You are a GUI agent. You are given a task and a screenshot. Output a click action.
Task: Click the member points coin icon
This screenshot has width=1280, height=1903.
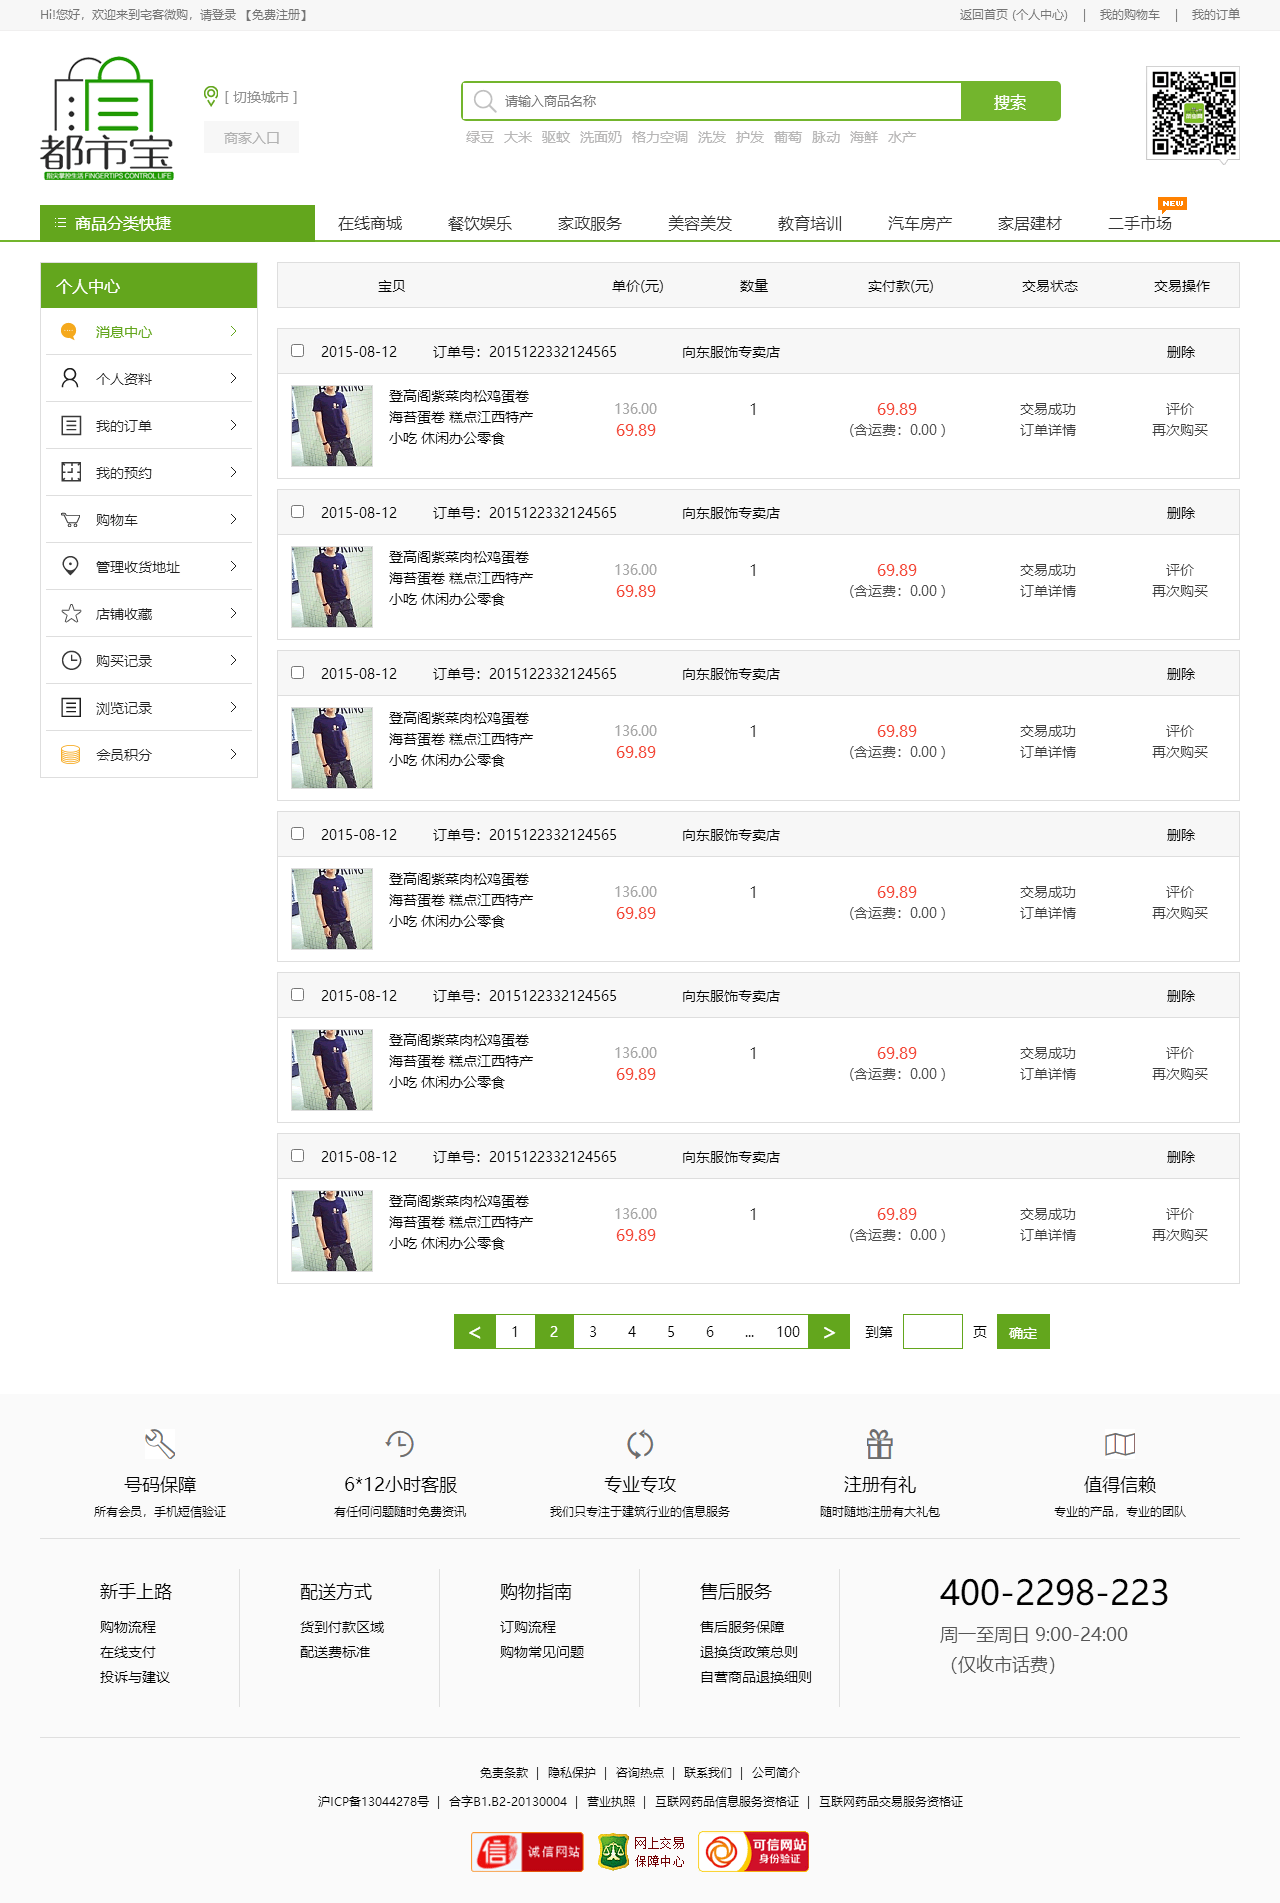(70, 754)
